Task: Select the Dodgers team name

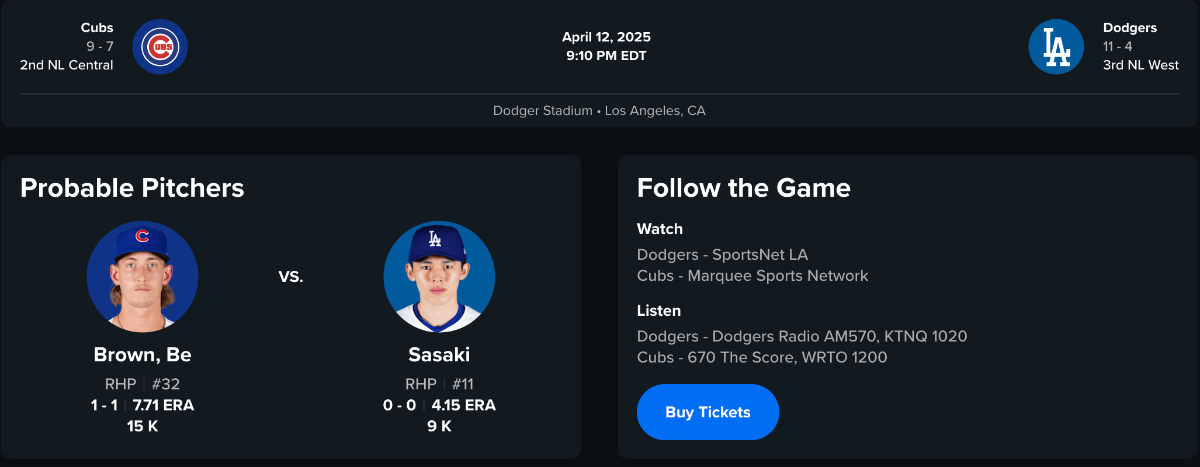Action: click(1130, 28)
